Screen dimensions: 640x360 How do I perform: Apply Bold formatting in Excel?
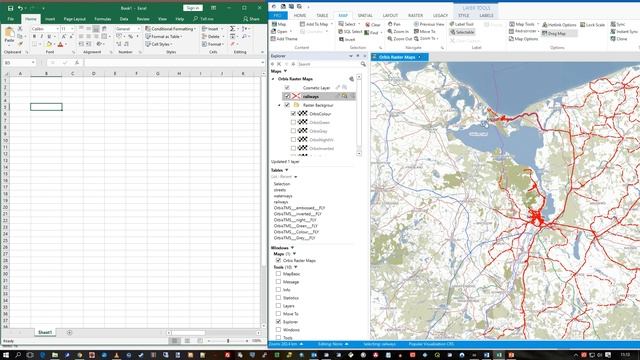[x=34, y=37]
